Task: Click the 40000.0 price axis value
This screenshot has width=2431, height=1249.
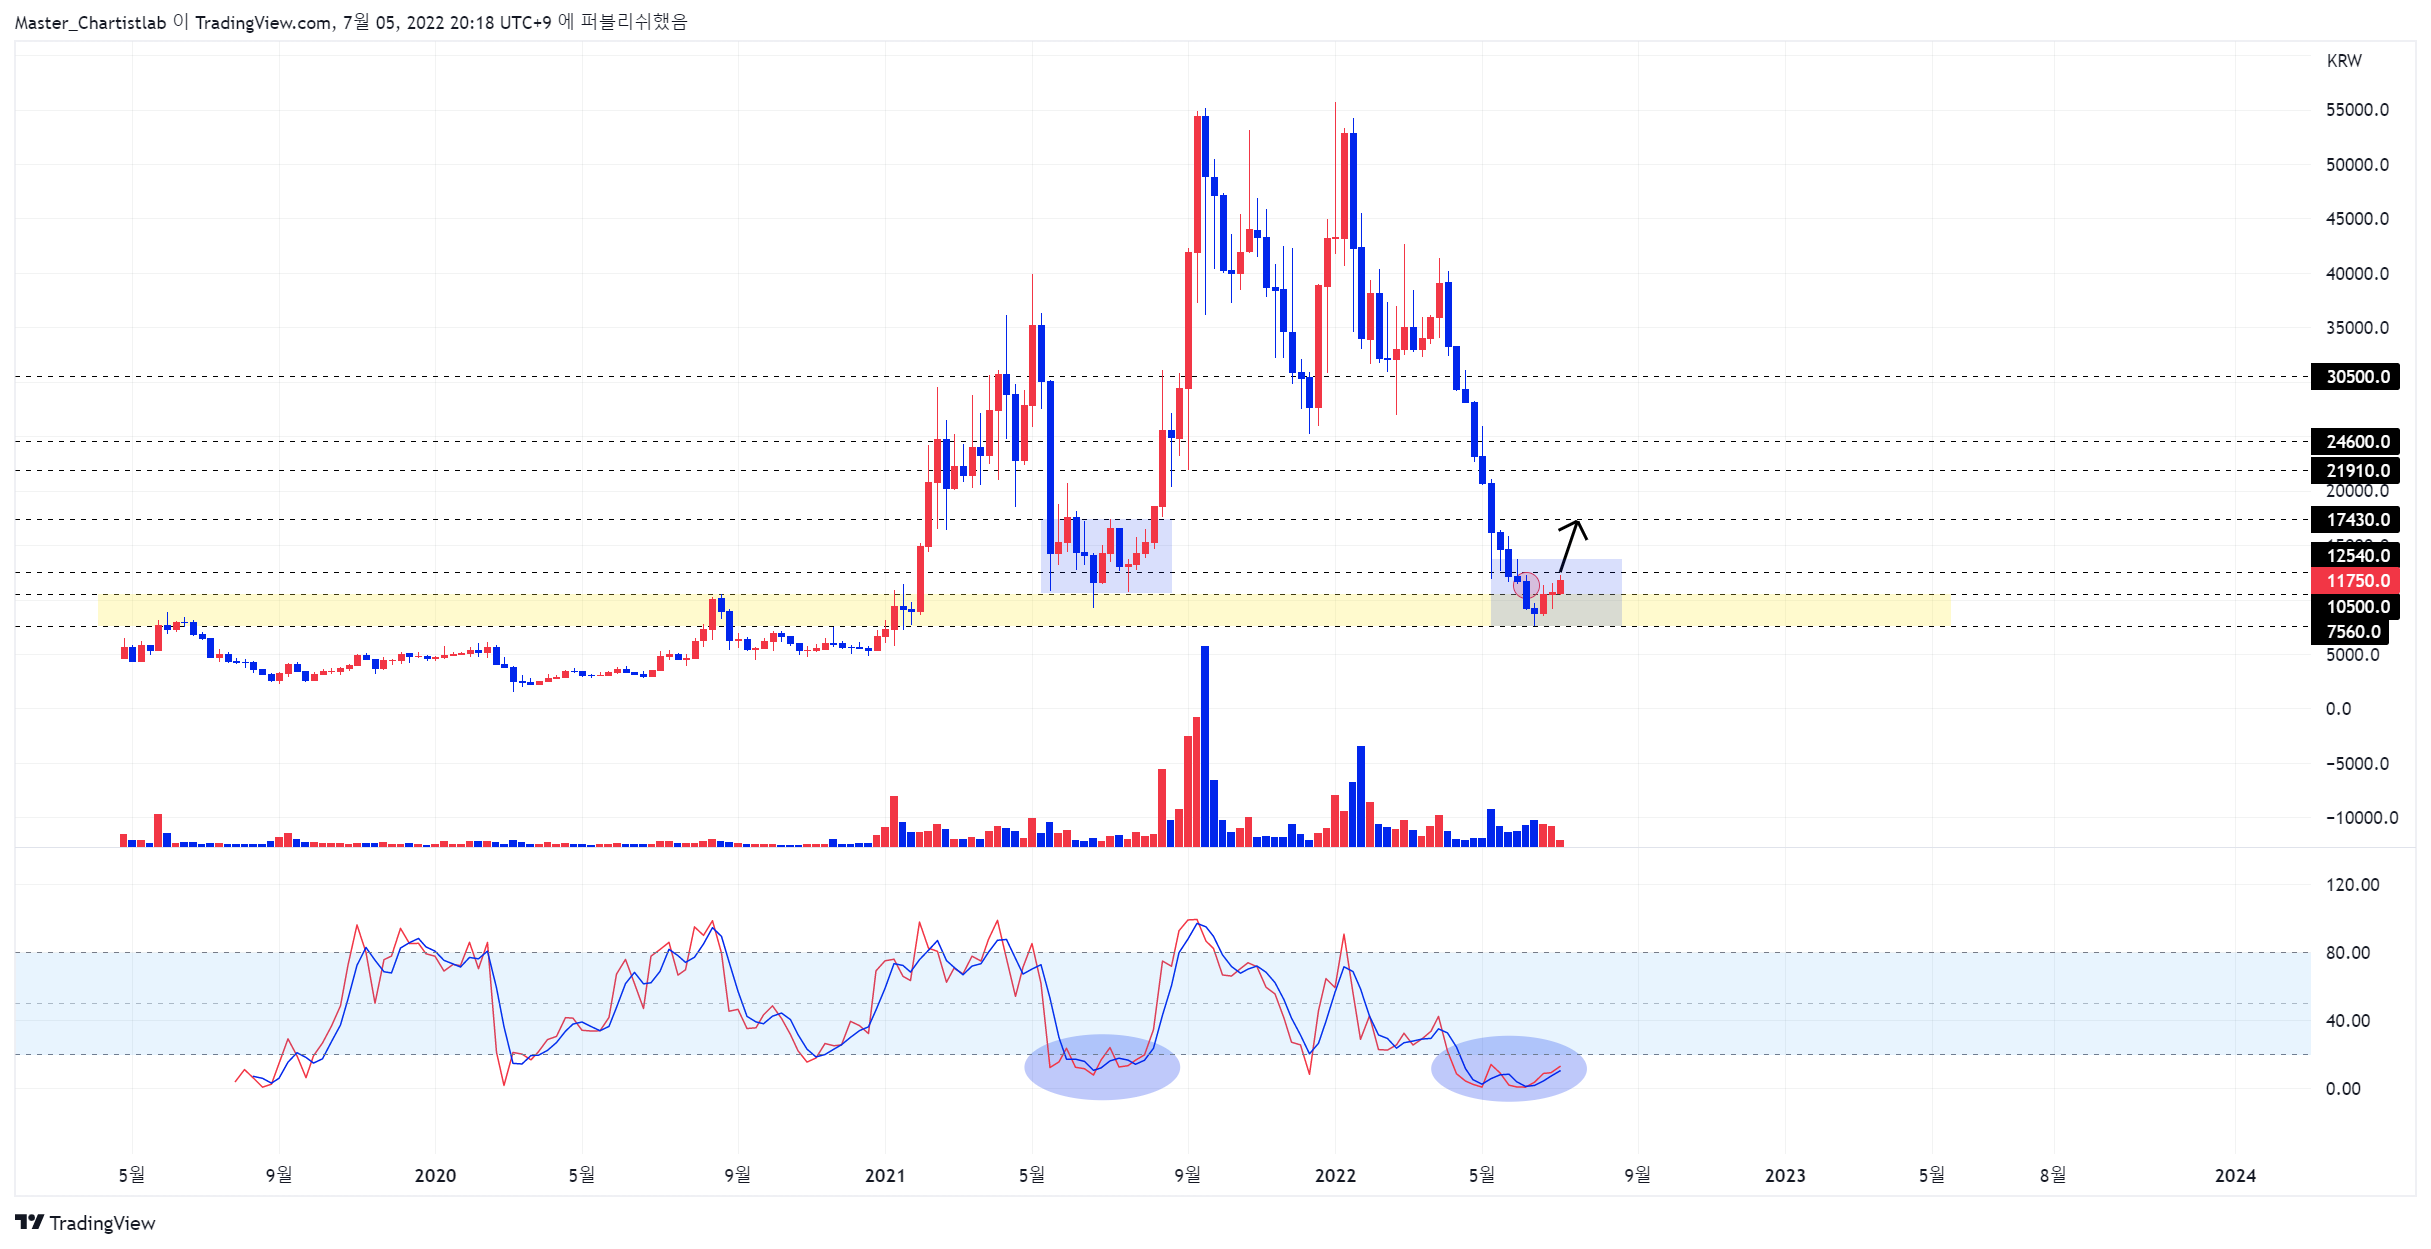Action: [x=2357, y=273]
